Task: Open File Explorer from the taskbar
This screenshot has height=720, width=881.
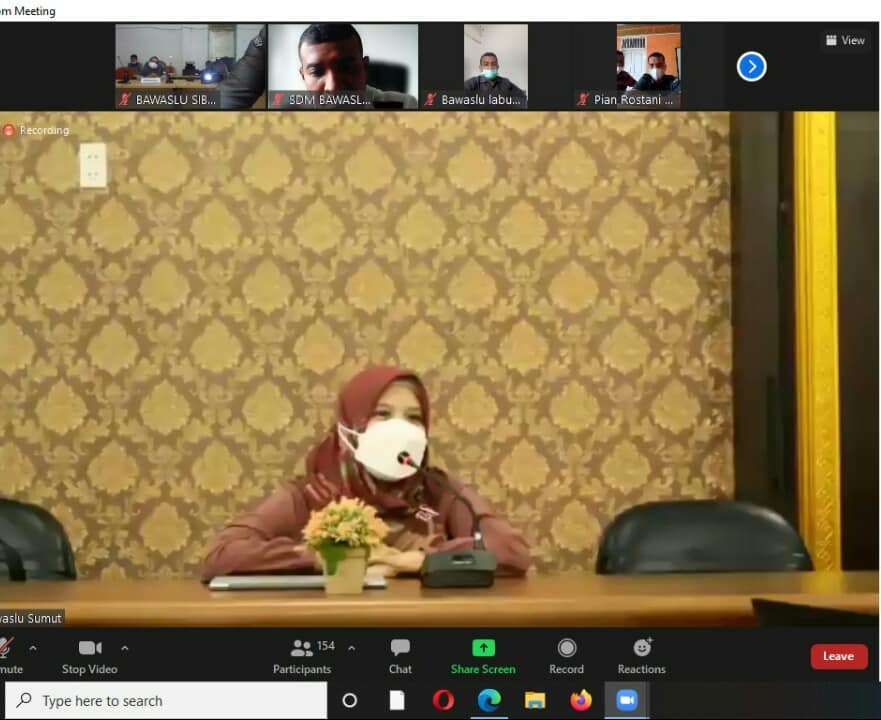Action: (535, 700)
